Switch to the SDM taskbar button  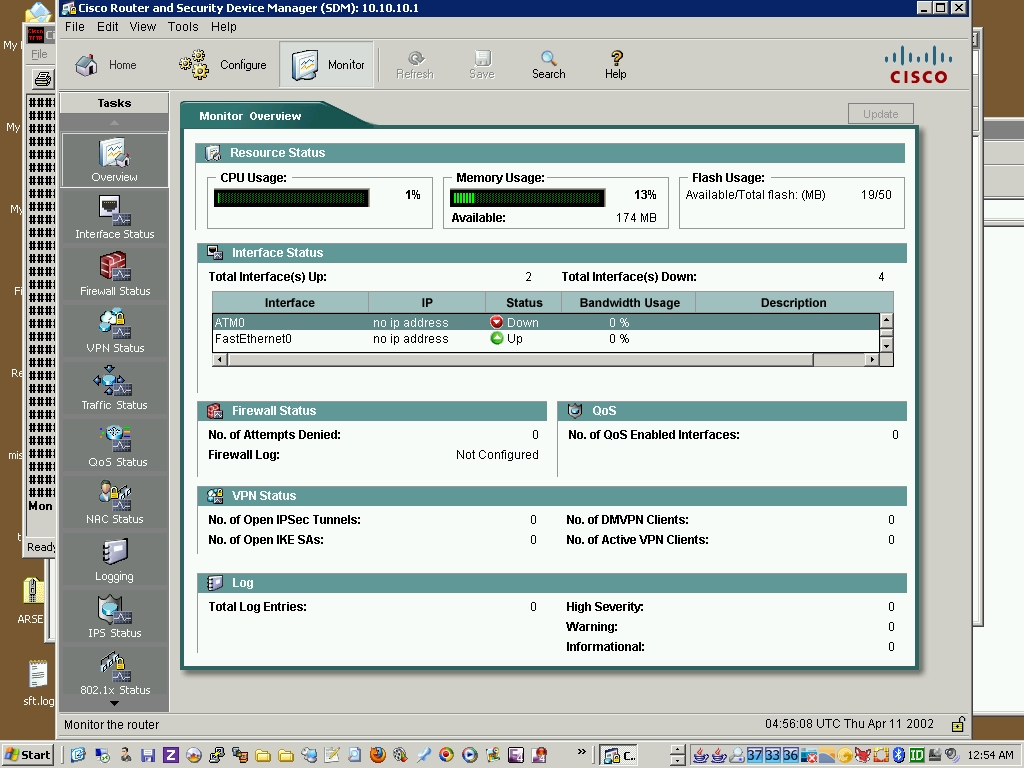[x=618, y=756]
